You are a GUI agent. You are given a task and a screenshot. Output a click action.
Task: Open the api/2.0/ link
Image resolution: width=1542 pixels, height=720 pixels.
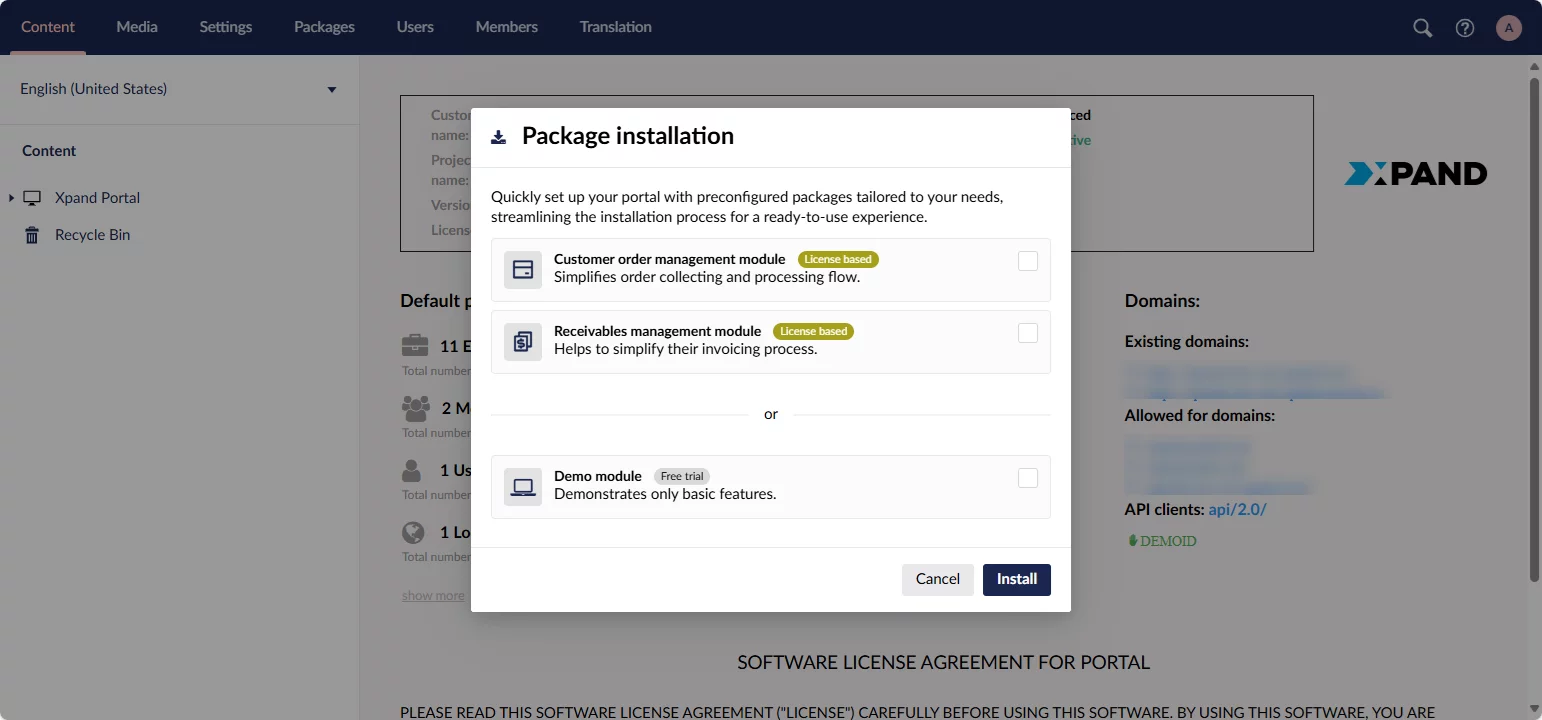pyautogui.click(x=1237, y=509)
